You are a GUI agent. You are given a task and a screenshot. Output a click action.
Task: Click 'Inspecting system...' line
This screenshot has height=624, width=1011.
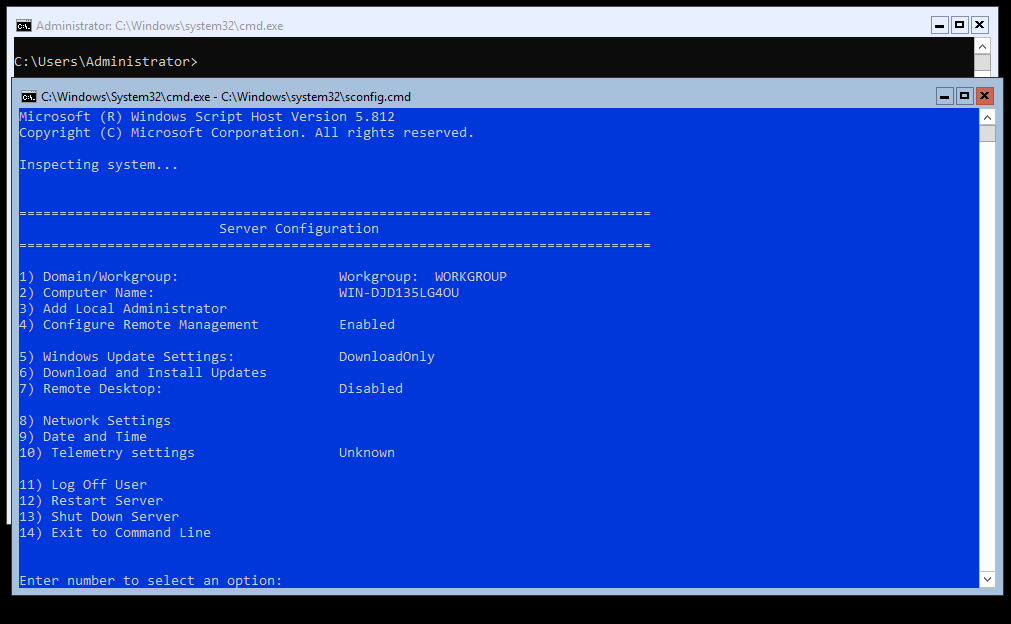pos(99,165)
